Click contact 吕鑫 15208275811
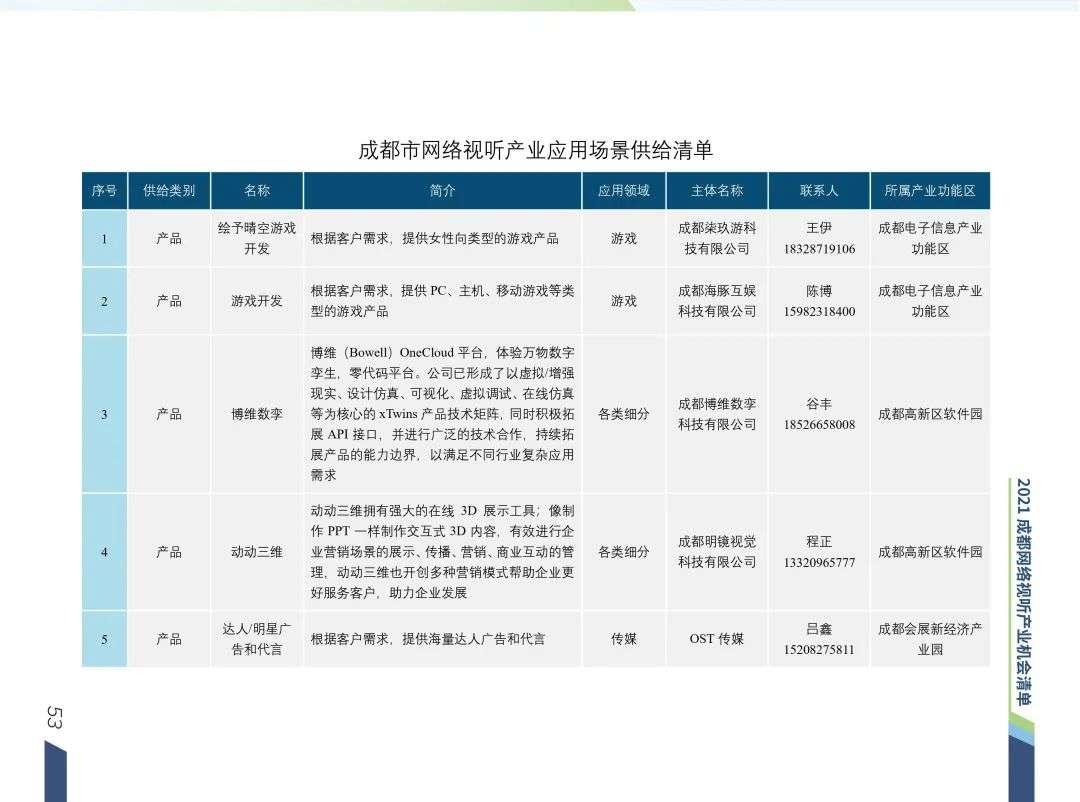The height and width of the screenshot is (802, 1080). tap(819, 639)
